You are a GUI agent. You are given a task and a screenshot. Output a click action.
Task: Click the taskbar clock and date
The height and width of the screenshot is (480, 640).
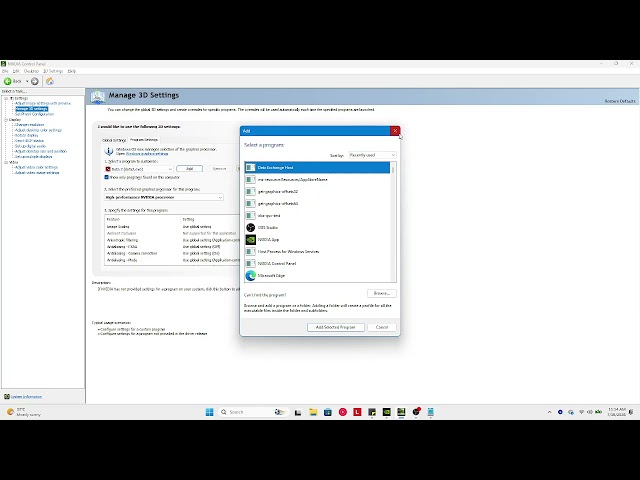pos(617,412)
